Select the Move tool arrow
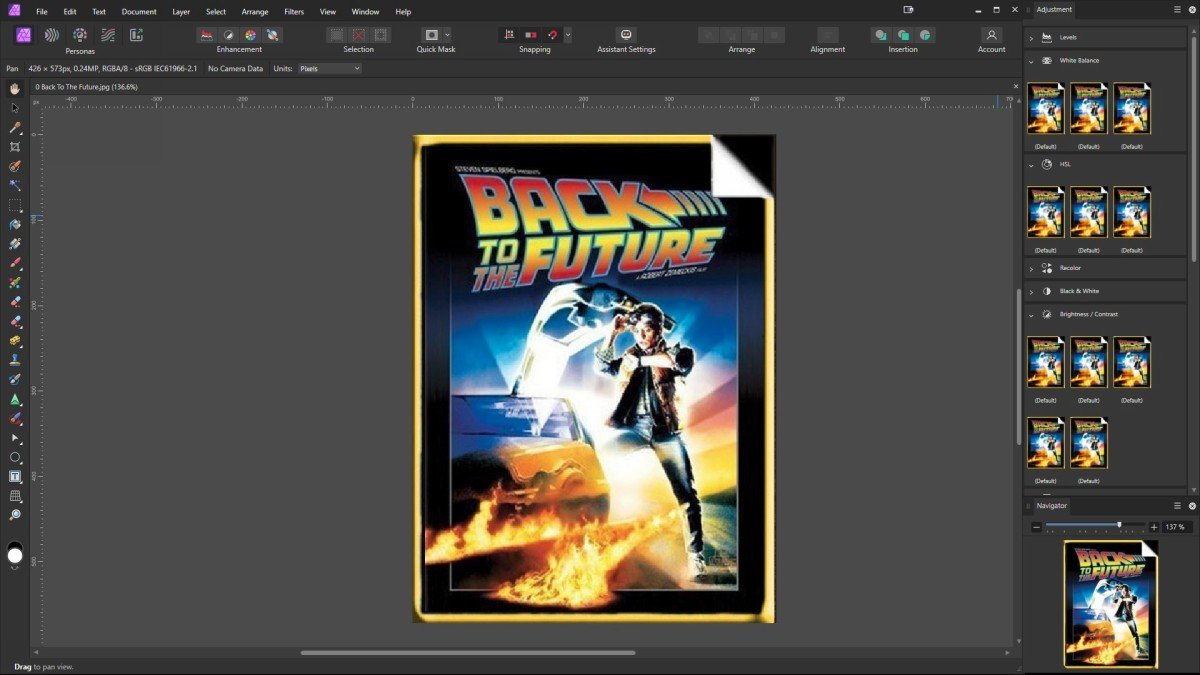The height and width of the screenshot is (675, 1200). tap(15, 108)
